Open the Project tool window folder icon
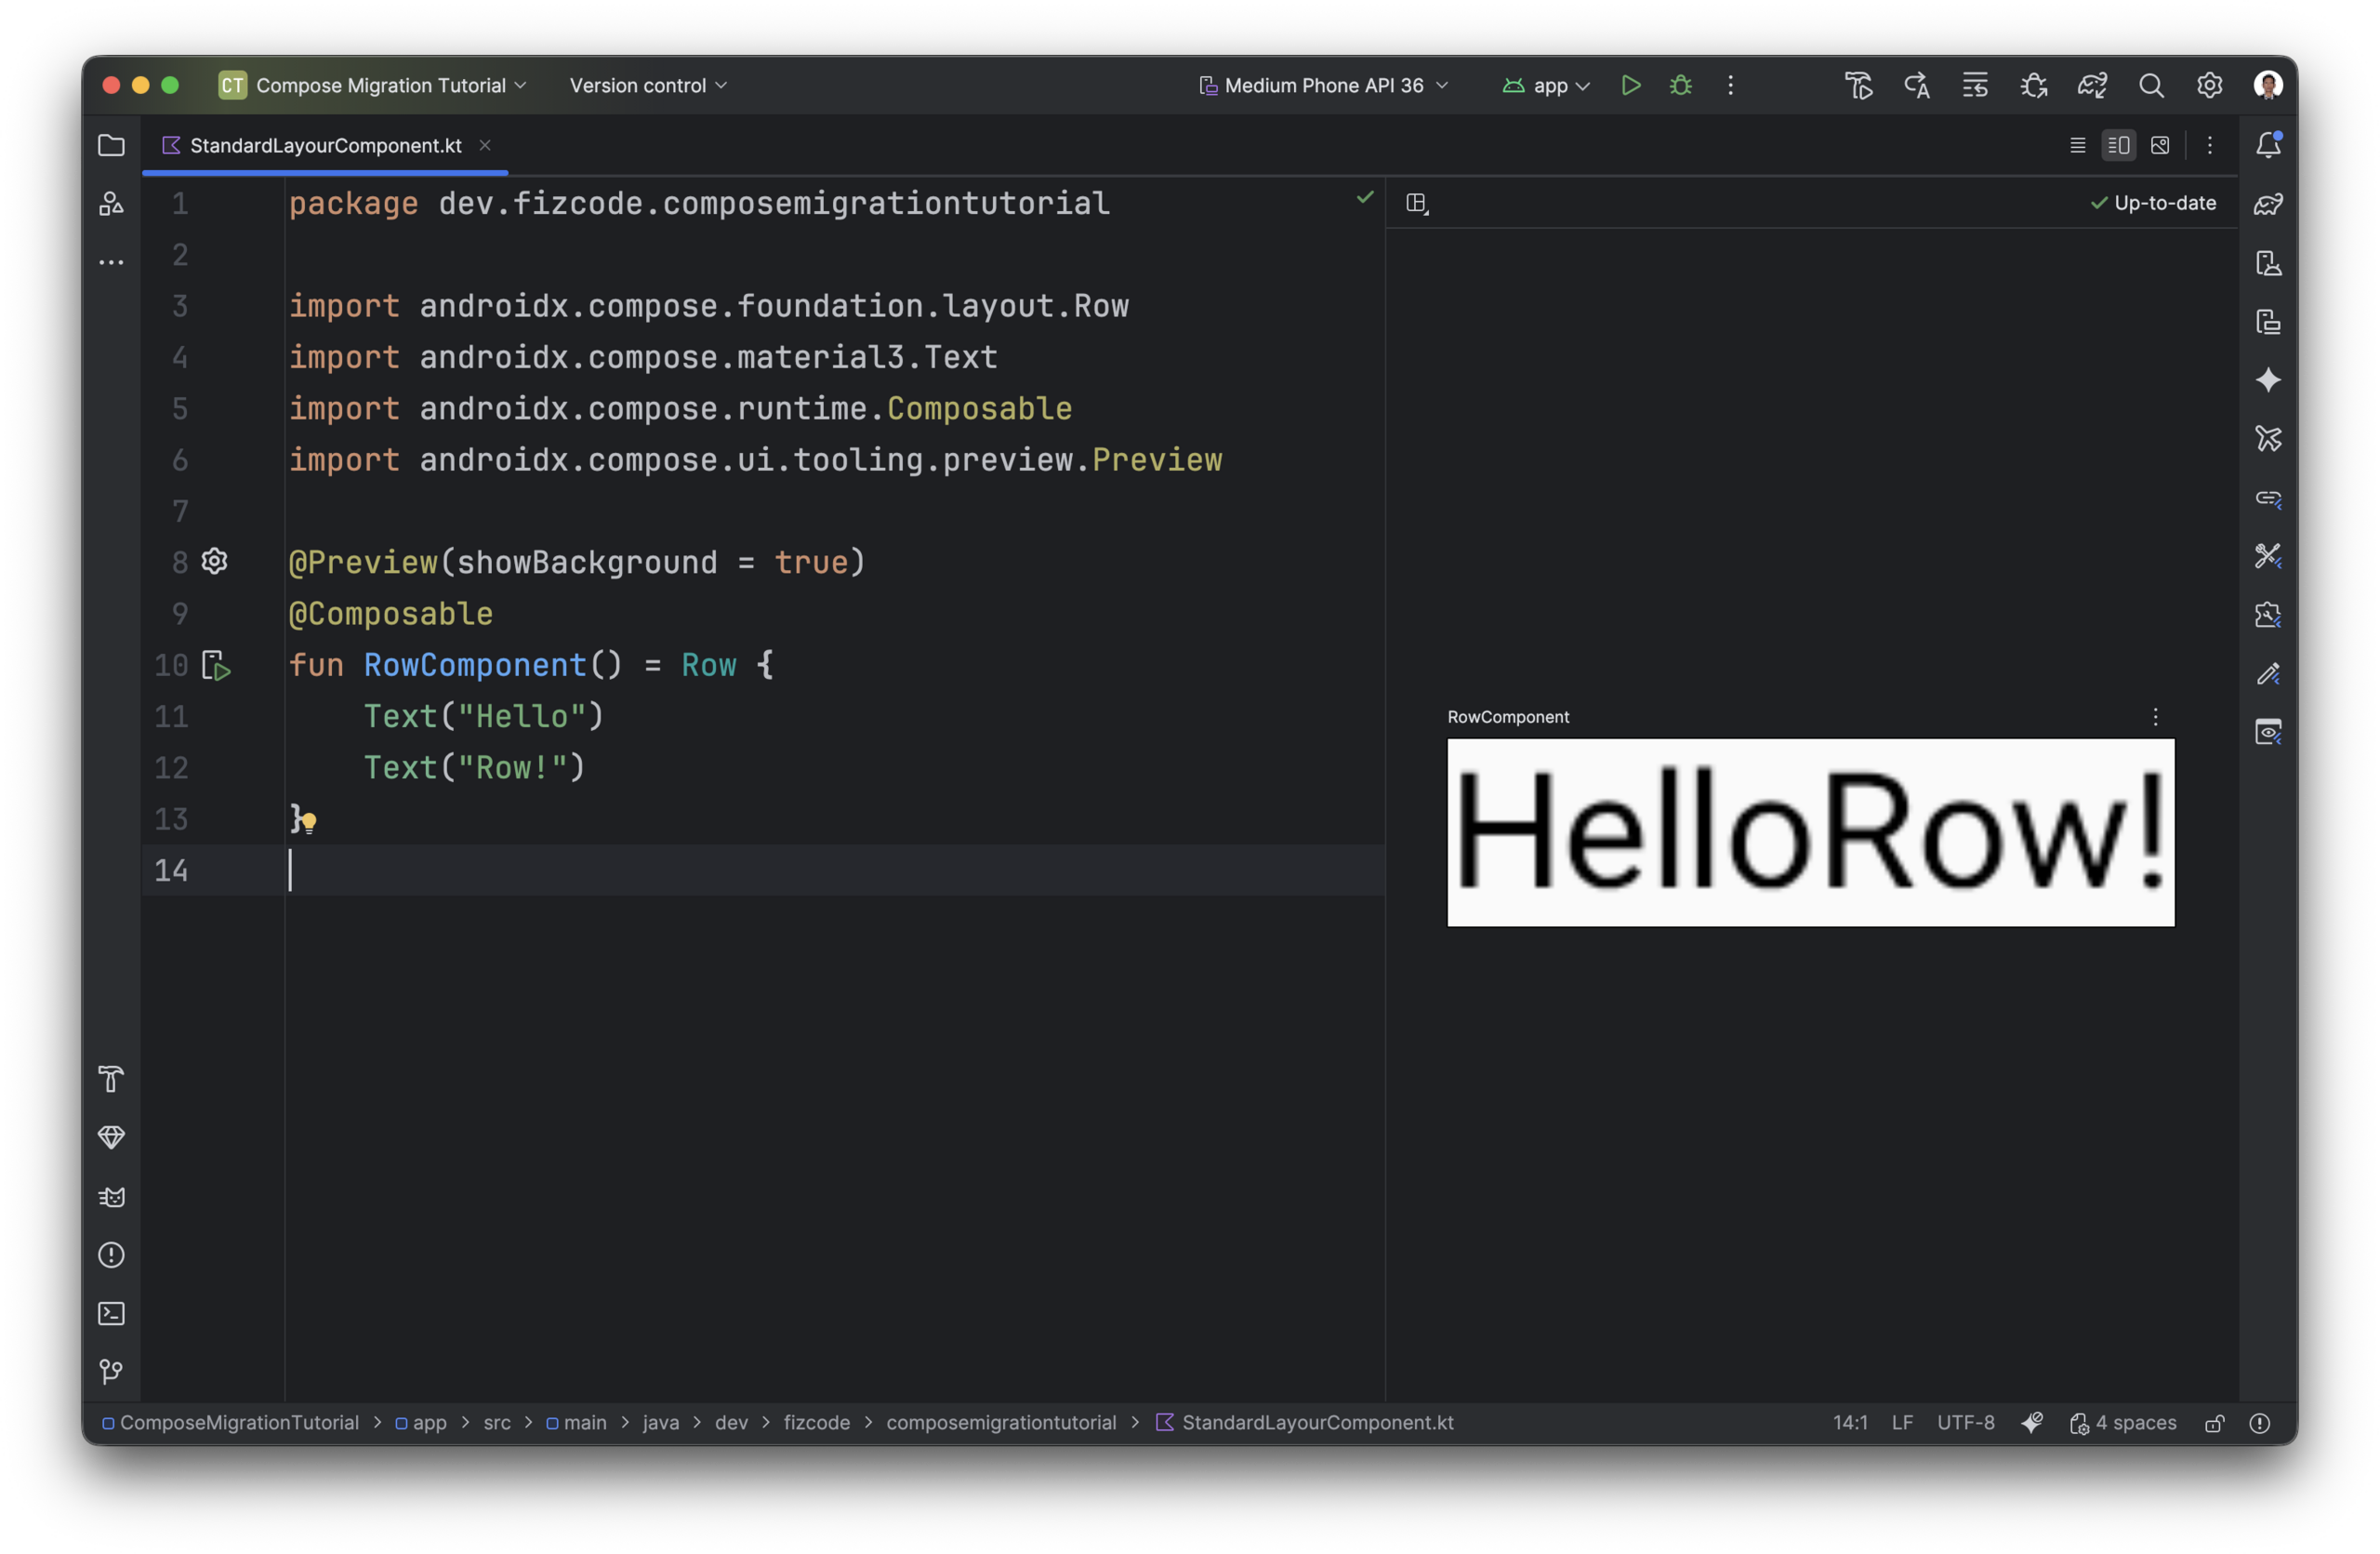The height and width of the screenshot is (1554, 2380). [111, 145]
